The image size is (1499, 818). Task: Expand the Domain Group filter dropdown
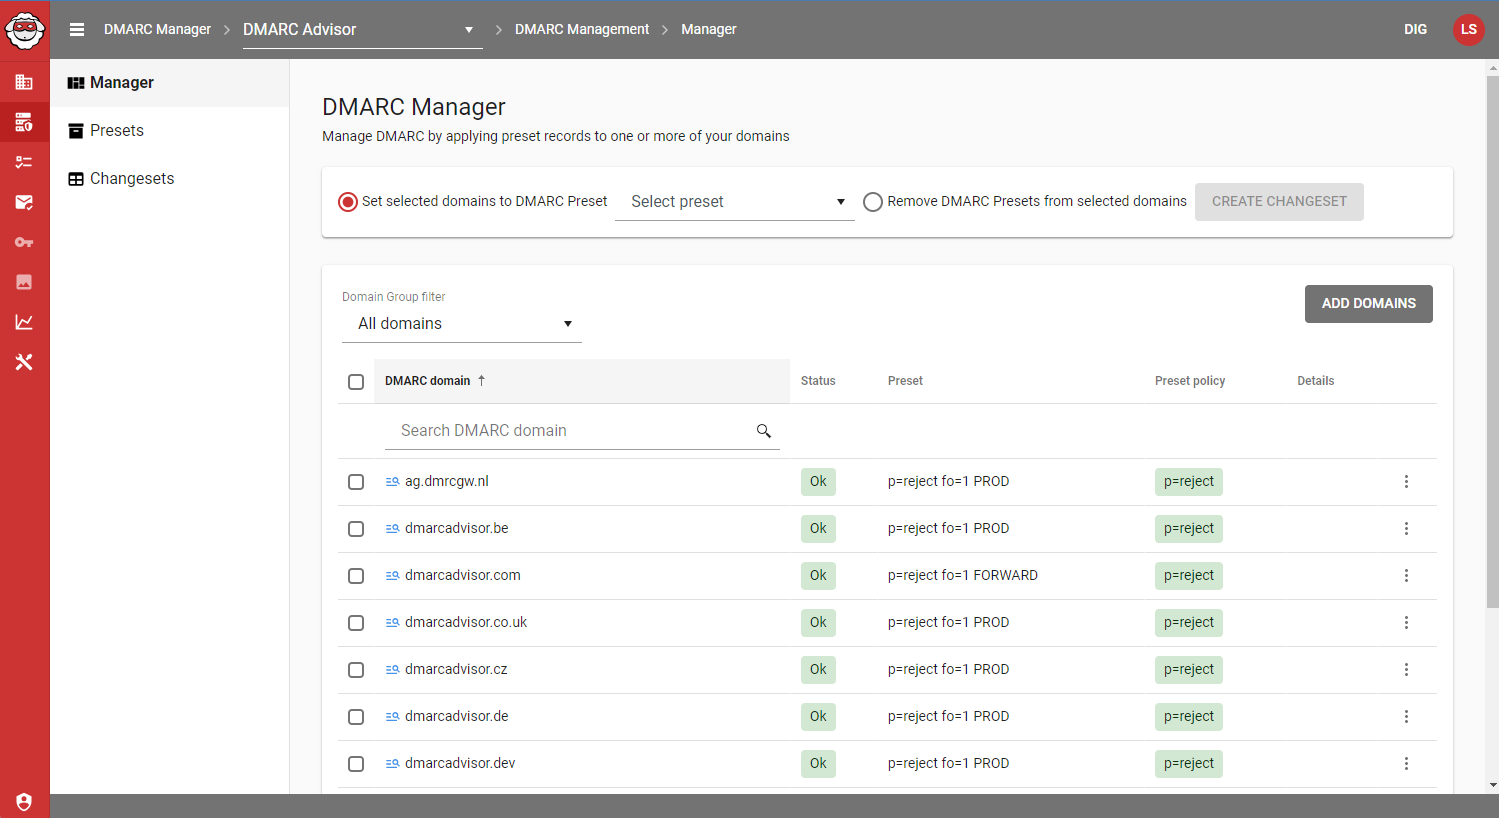pos(461,323)
